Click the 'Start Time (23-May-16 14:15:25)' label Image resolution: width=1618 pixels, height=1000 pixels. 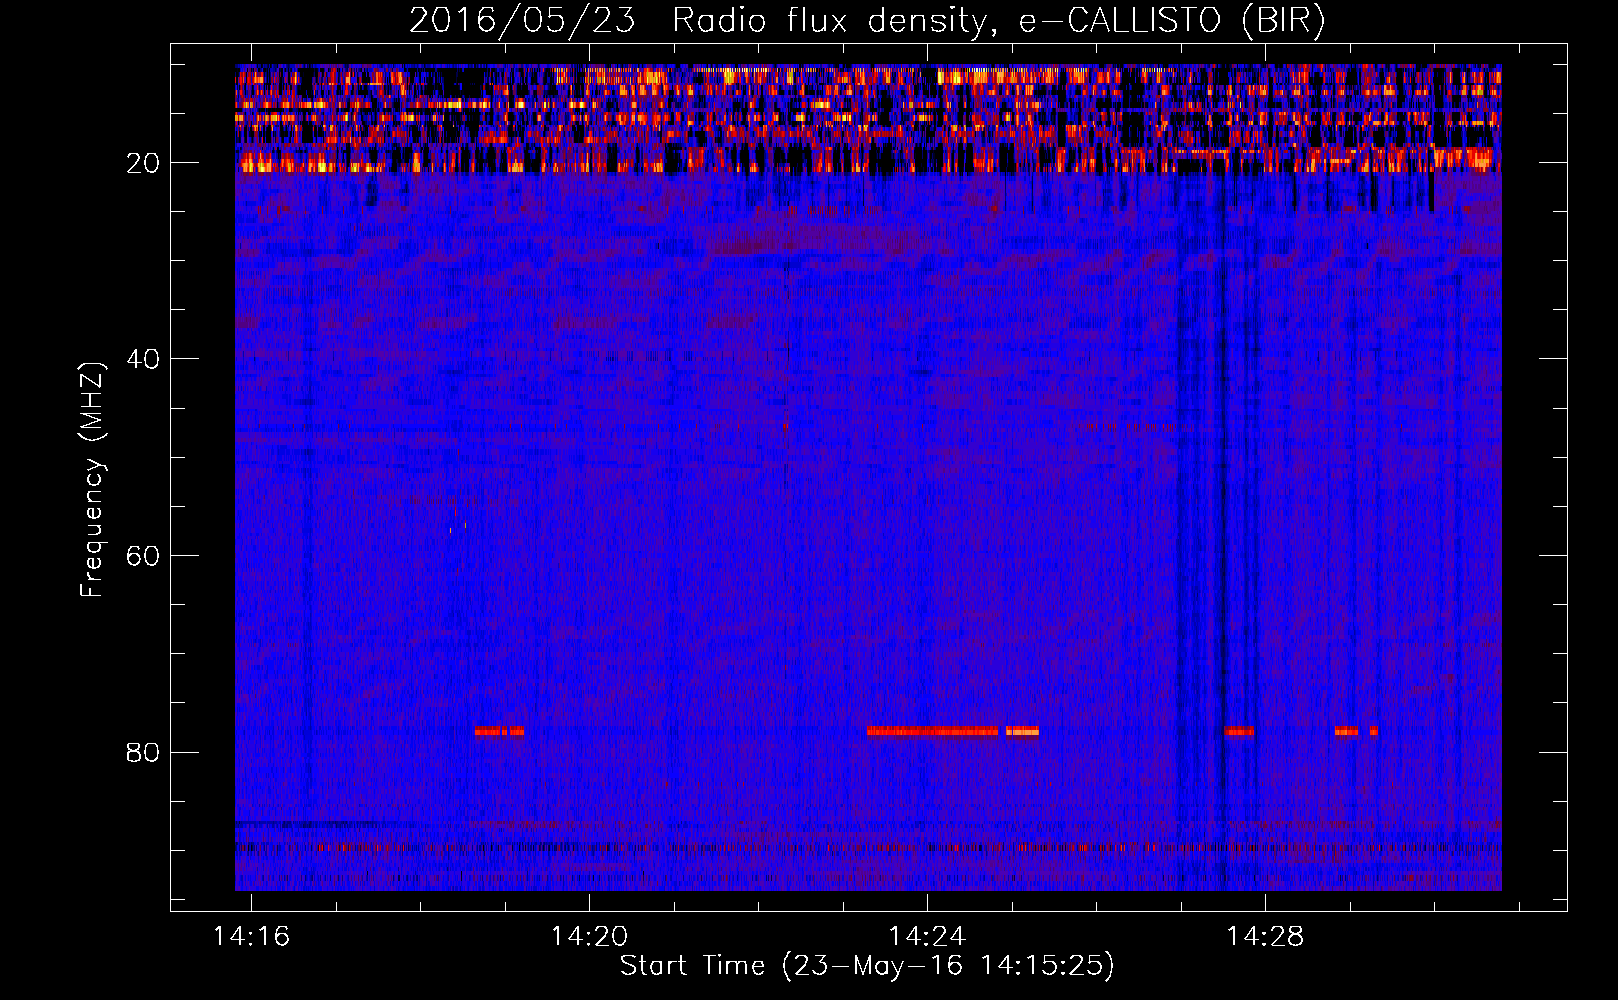tap(867, 966)
